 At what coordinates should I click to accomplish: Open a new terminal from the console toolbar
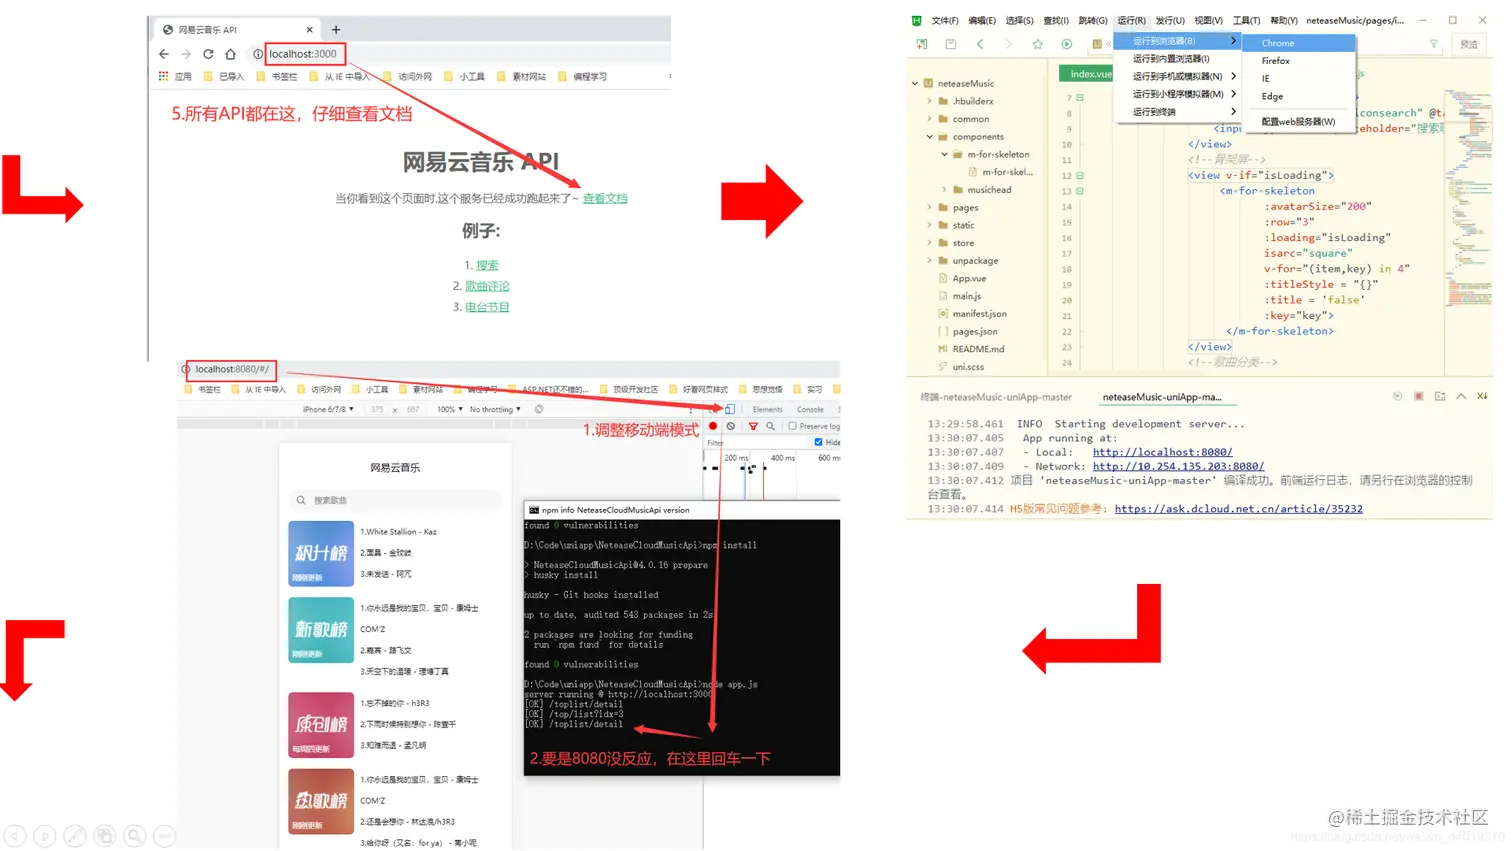pyautogui.click(x=1440, y=396)
